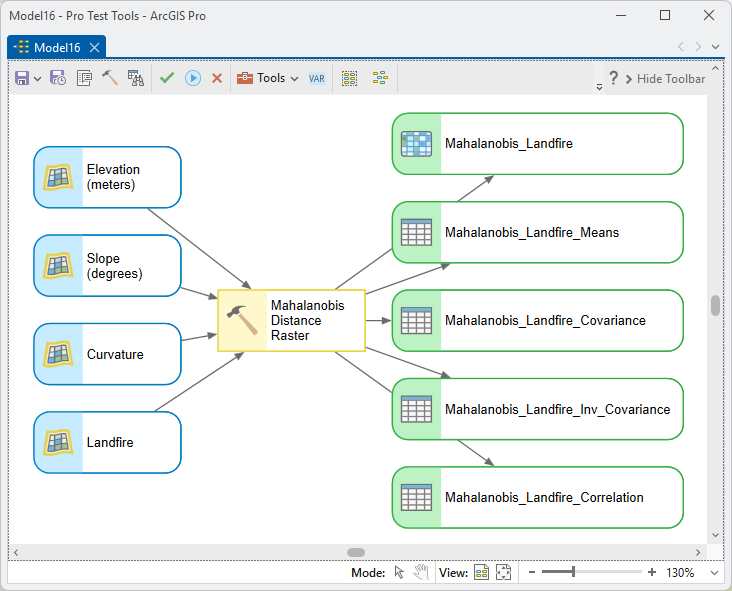Switch to Pan mode hand

(421, 572)
